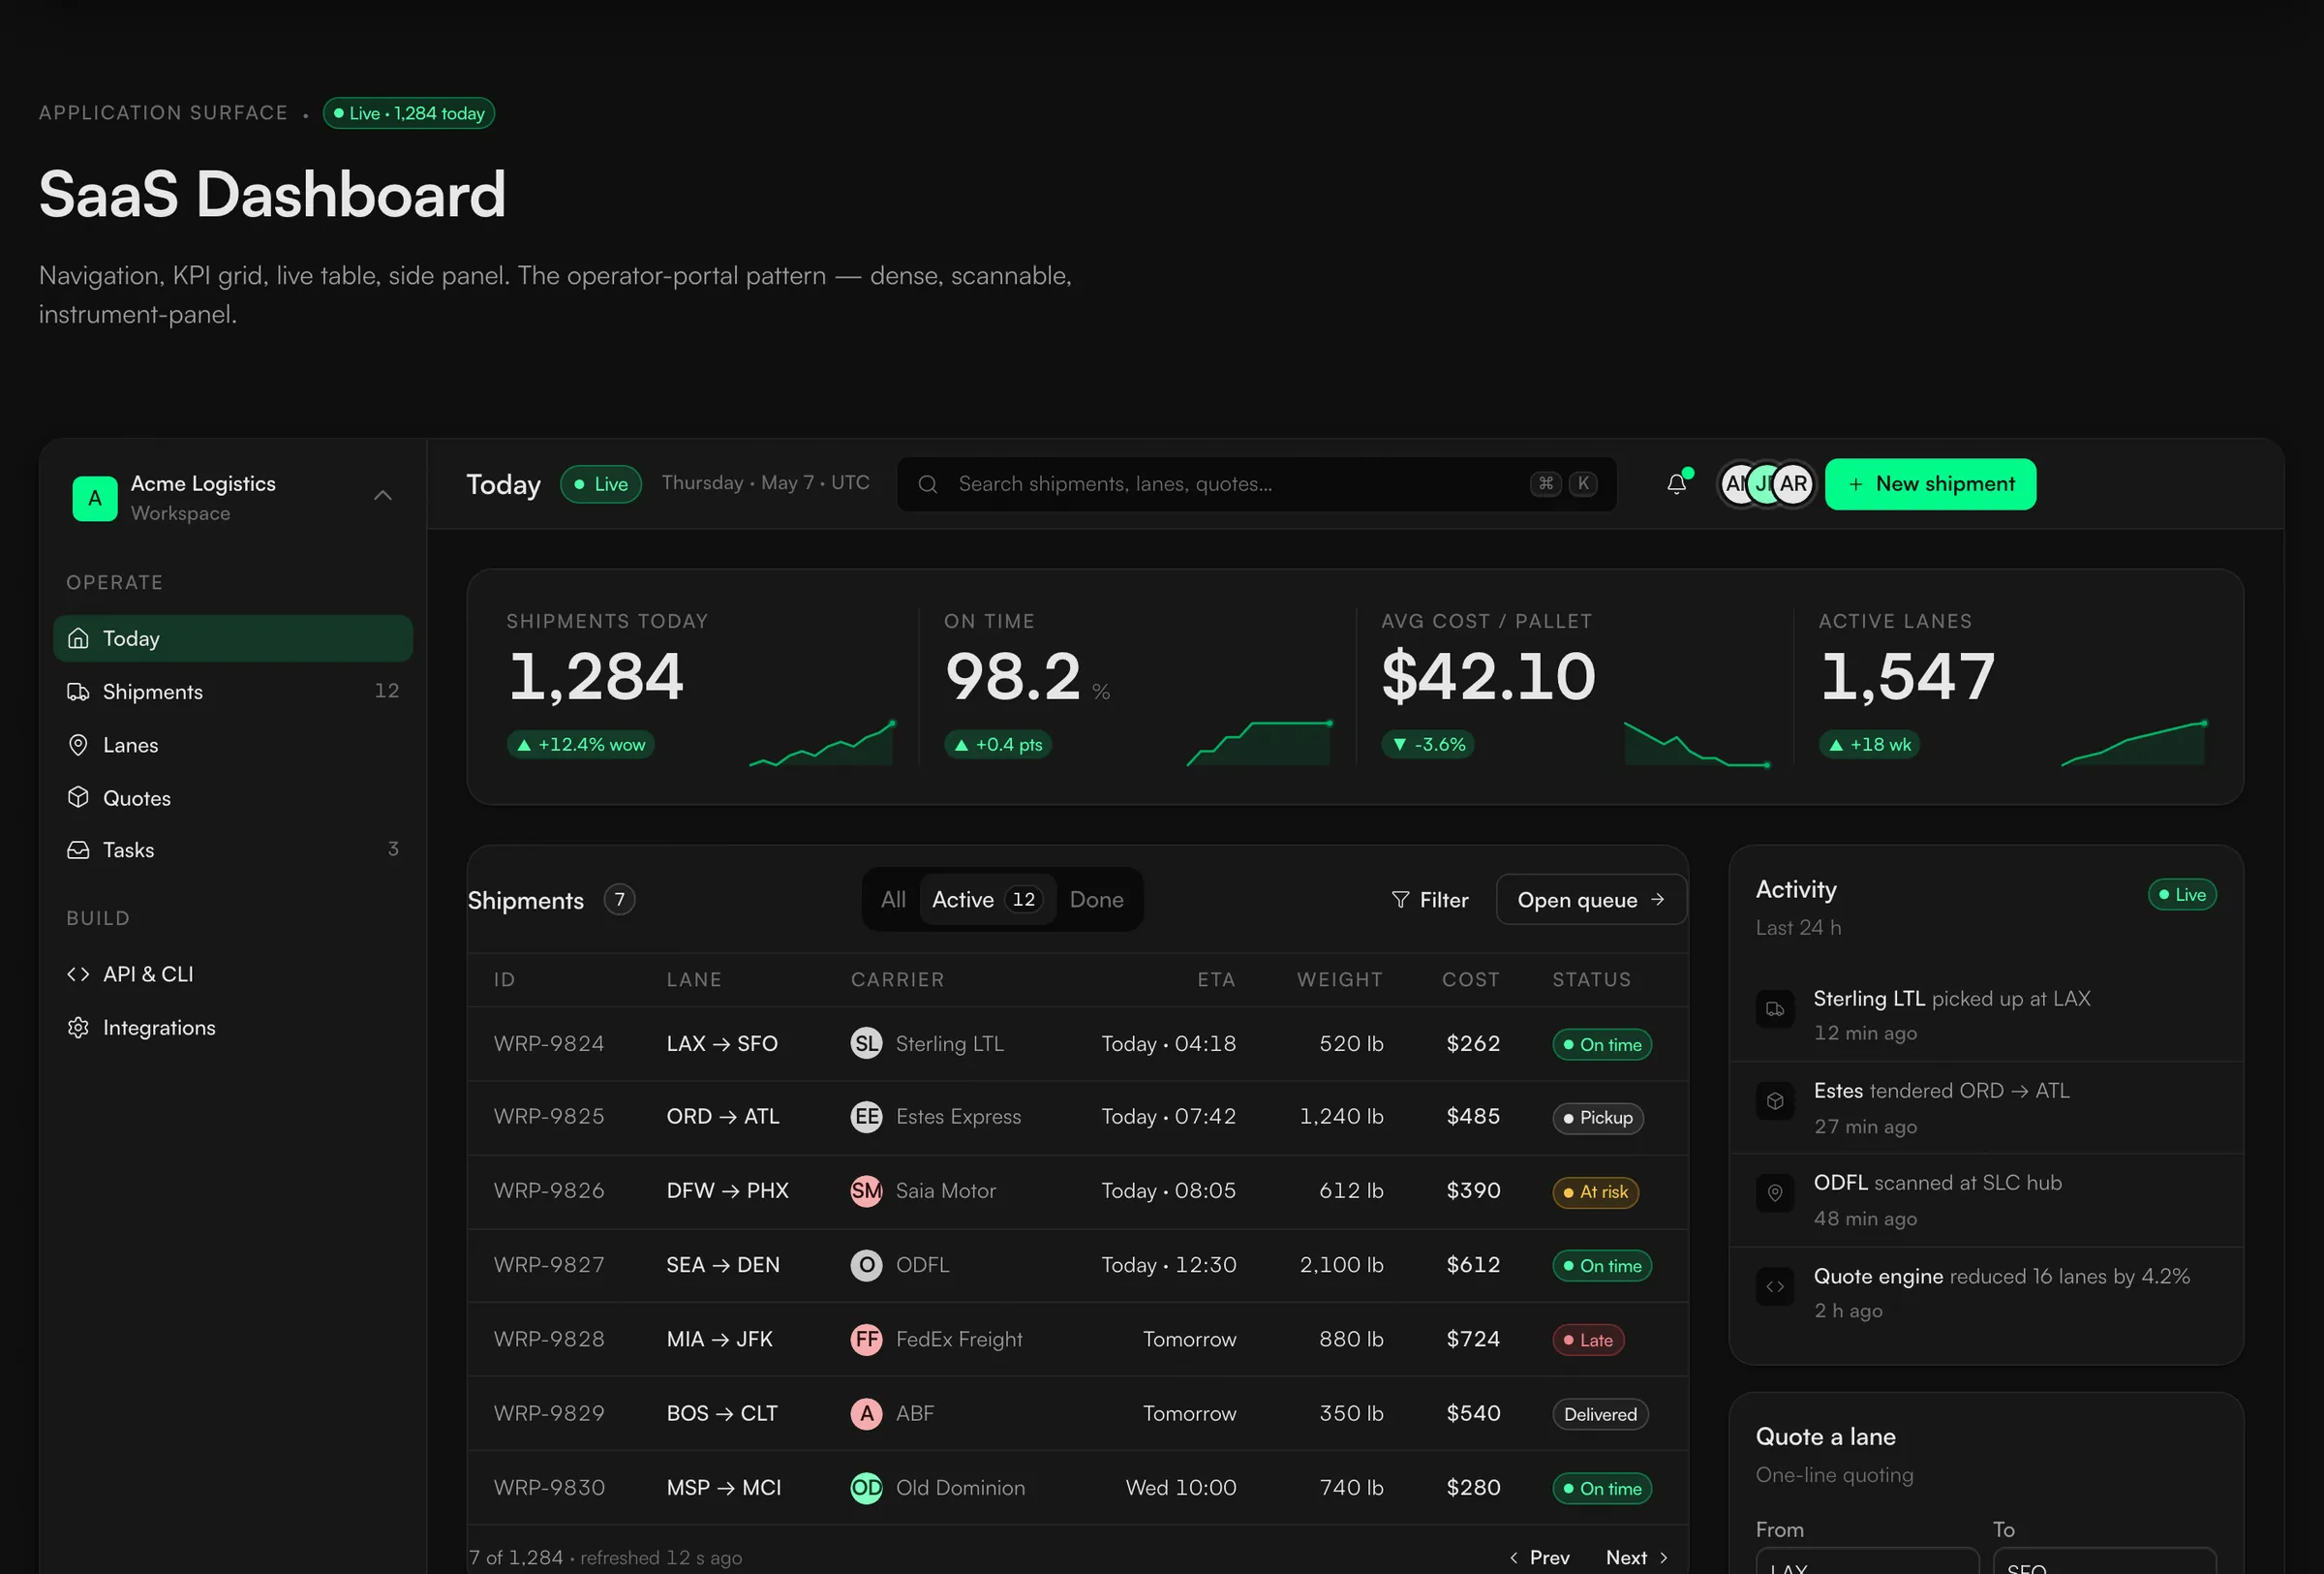Click the Integrations gear icon
The height and width of the screenshot is (1574, 2324).
[x=78, y=1026]
